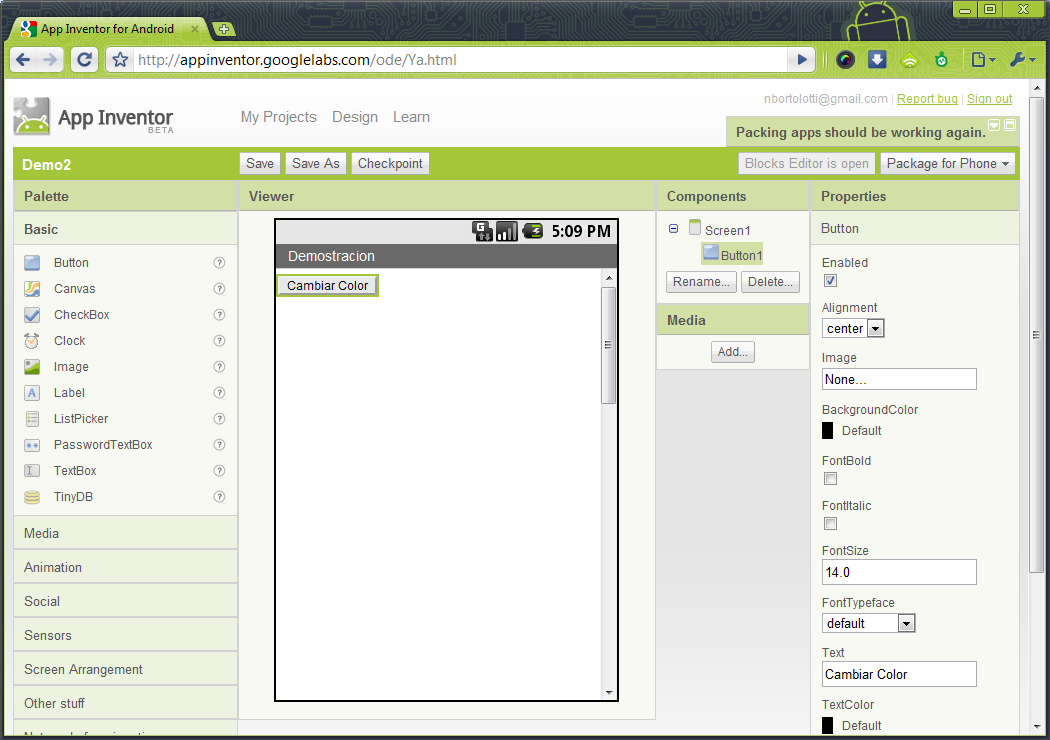Uncheck the Enabled property checkbox
The height and width of the screenshot is (740, 1050).
[x=830, y=281]
